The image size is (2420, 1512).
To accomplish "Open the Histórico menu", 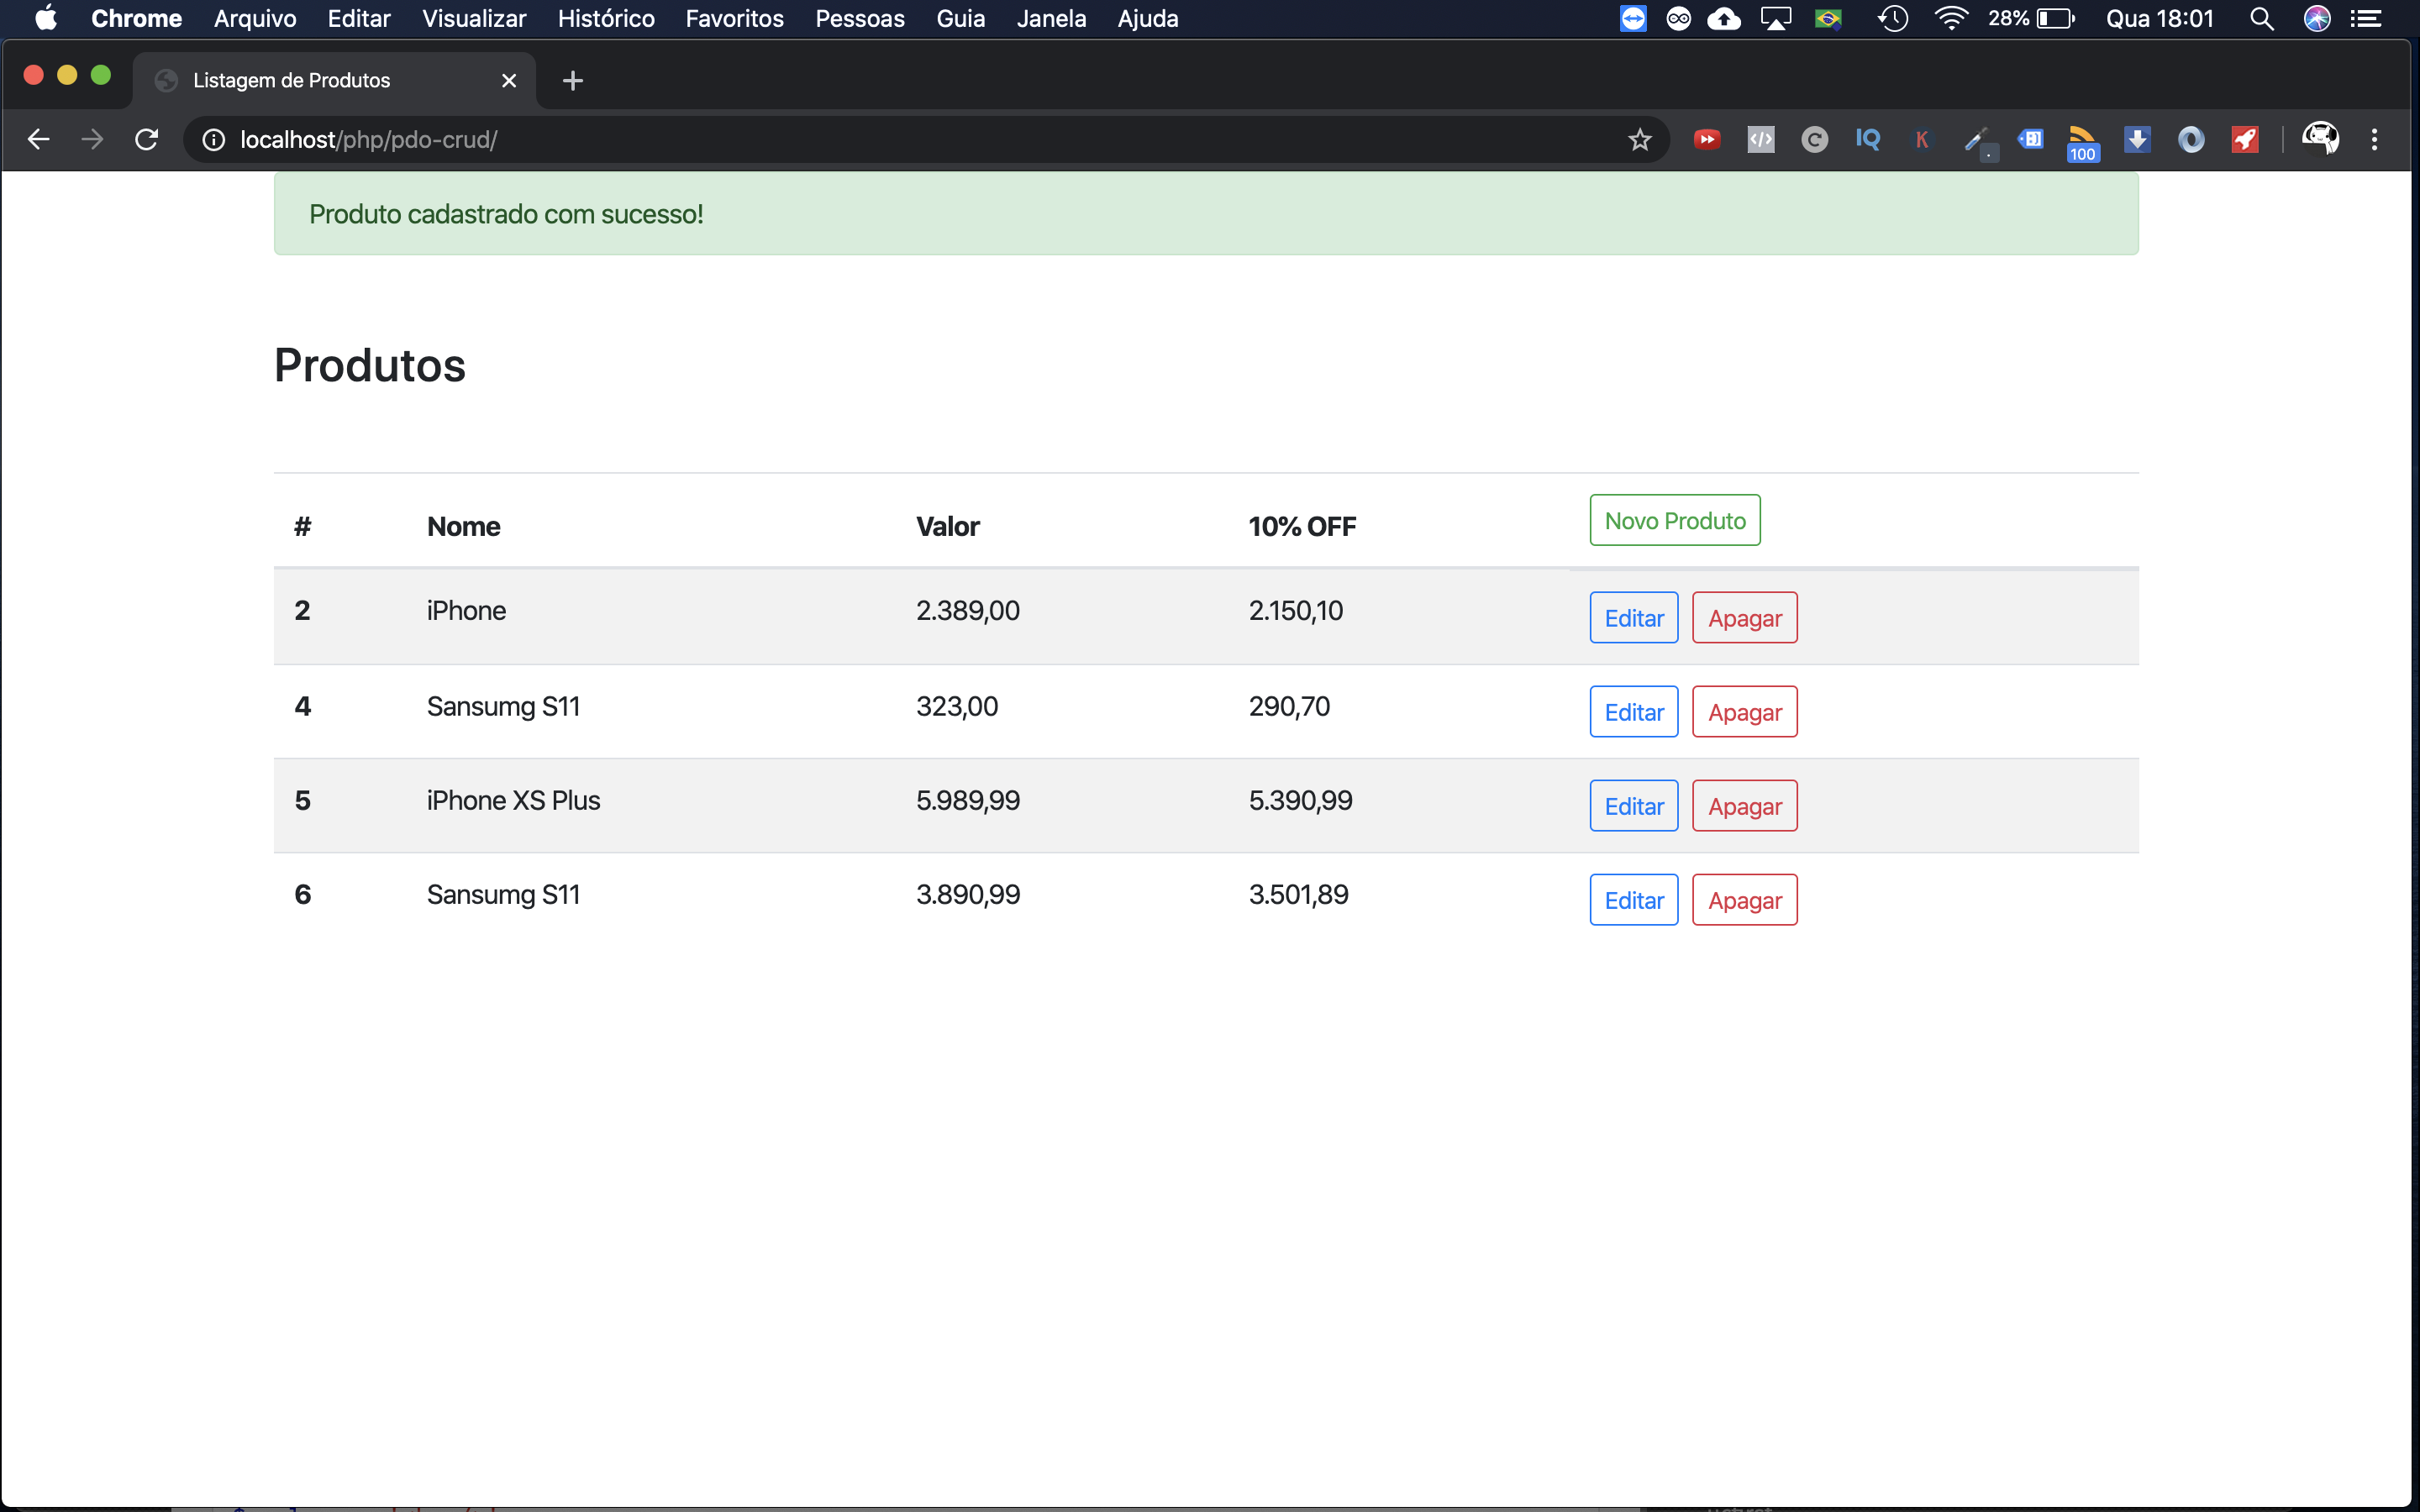I will (605, 19).
